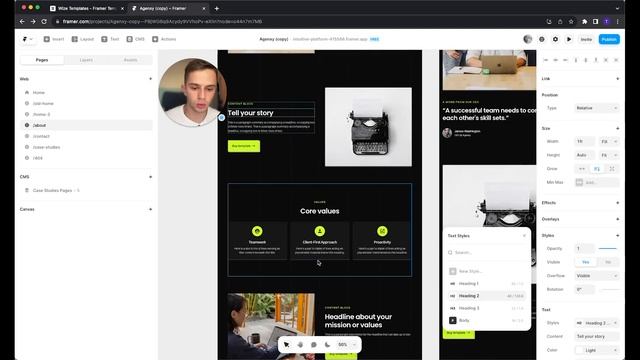This screenshot has height=360, width=640.
Task: Choose Heading 1 text style
Action: 487,283
